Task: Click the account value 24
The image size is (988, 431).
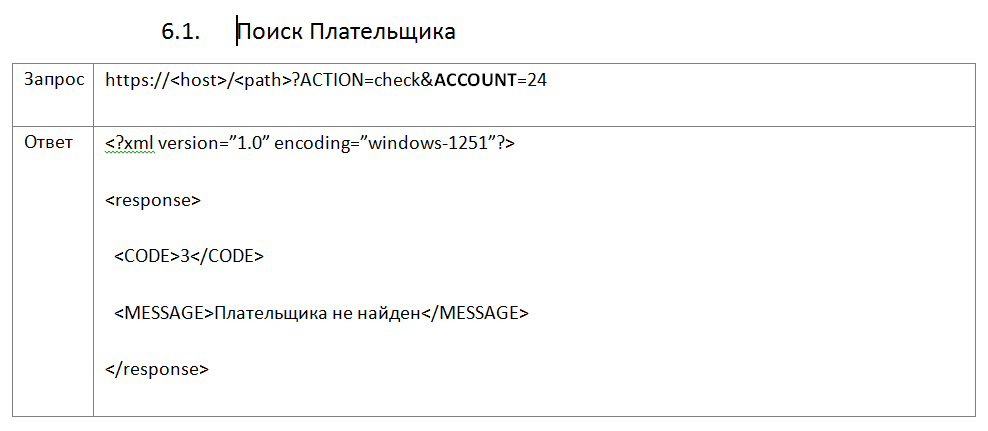Action: point(536,80)
